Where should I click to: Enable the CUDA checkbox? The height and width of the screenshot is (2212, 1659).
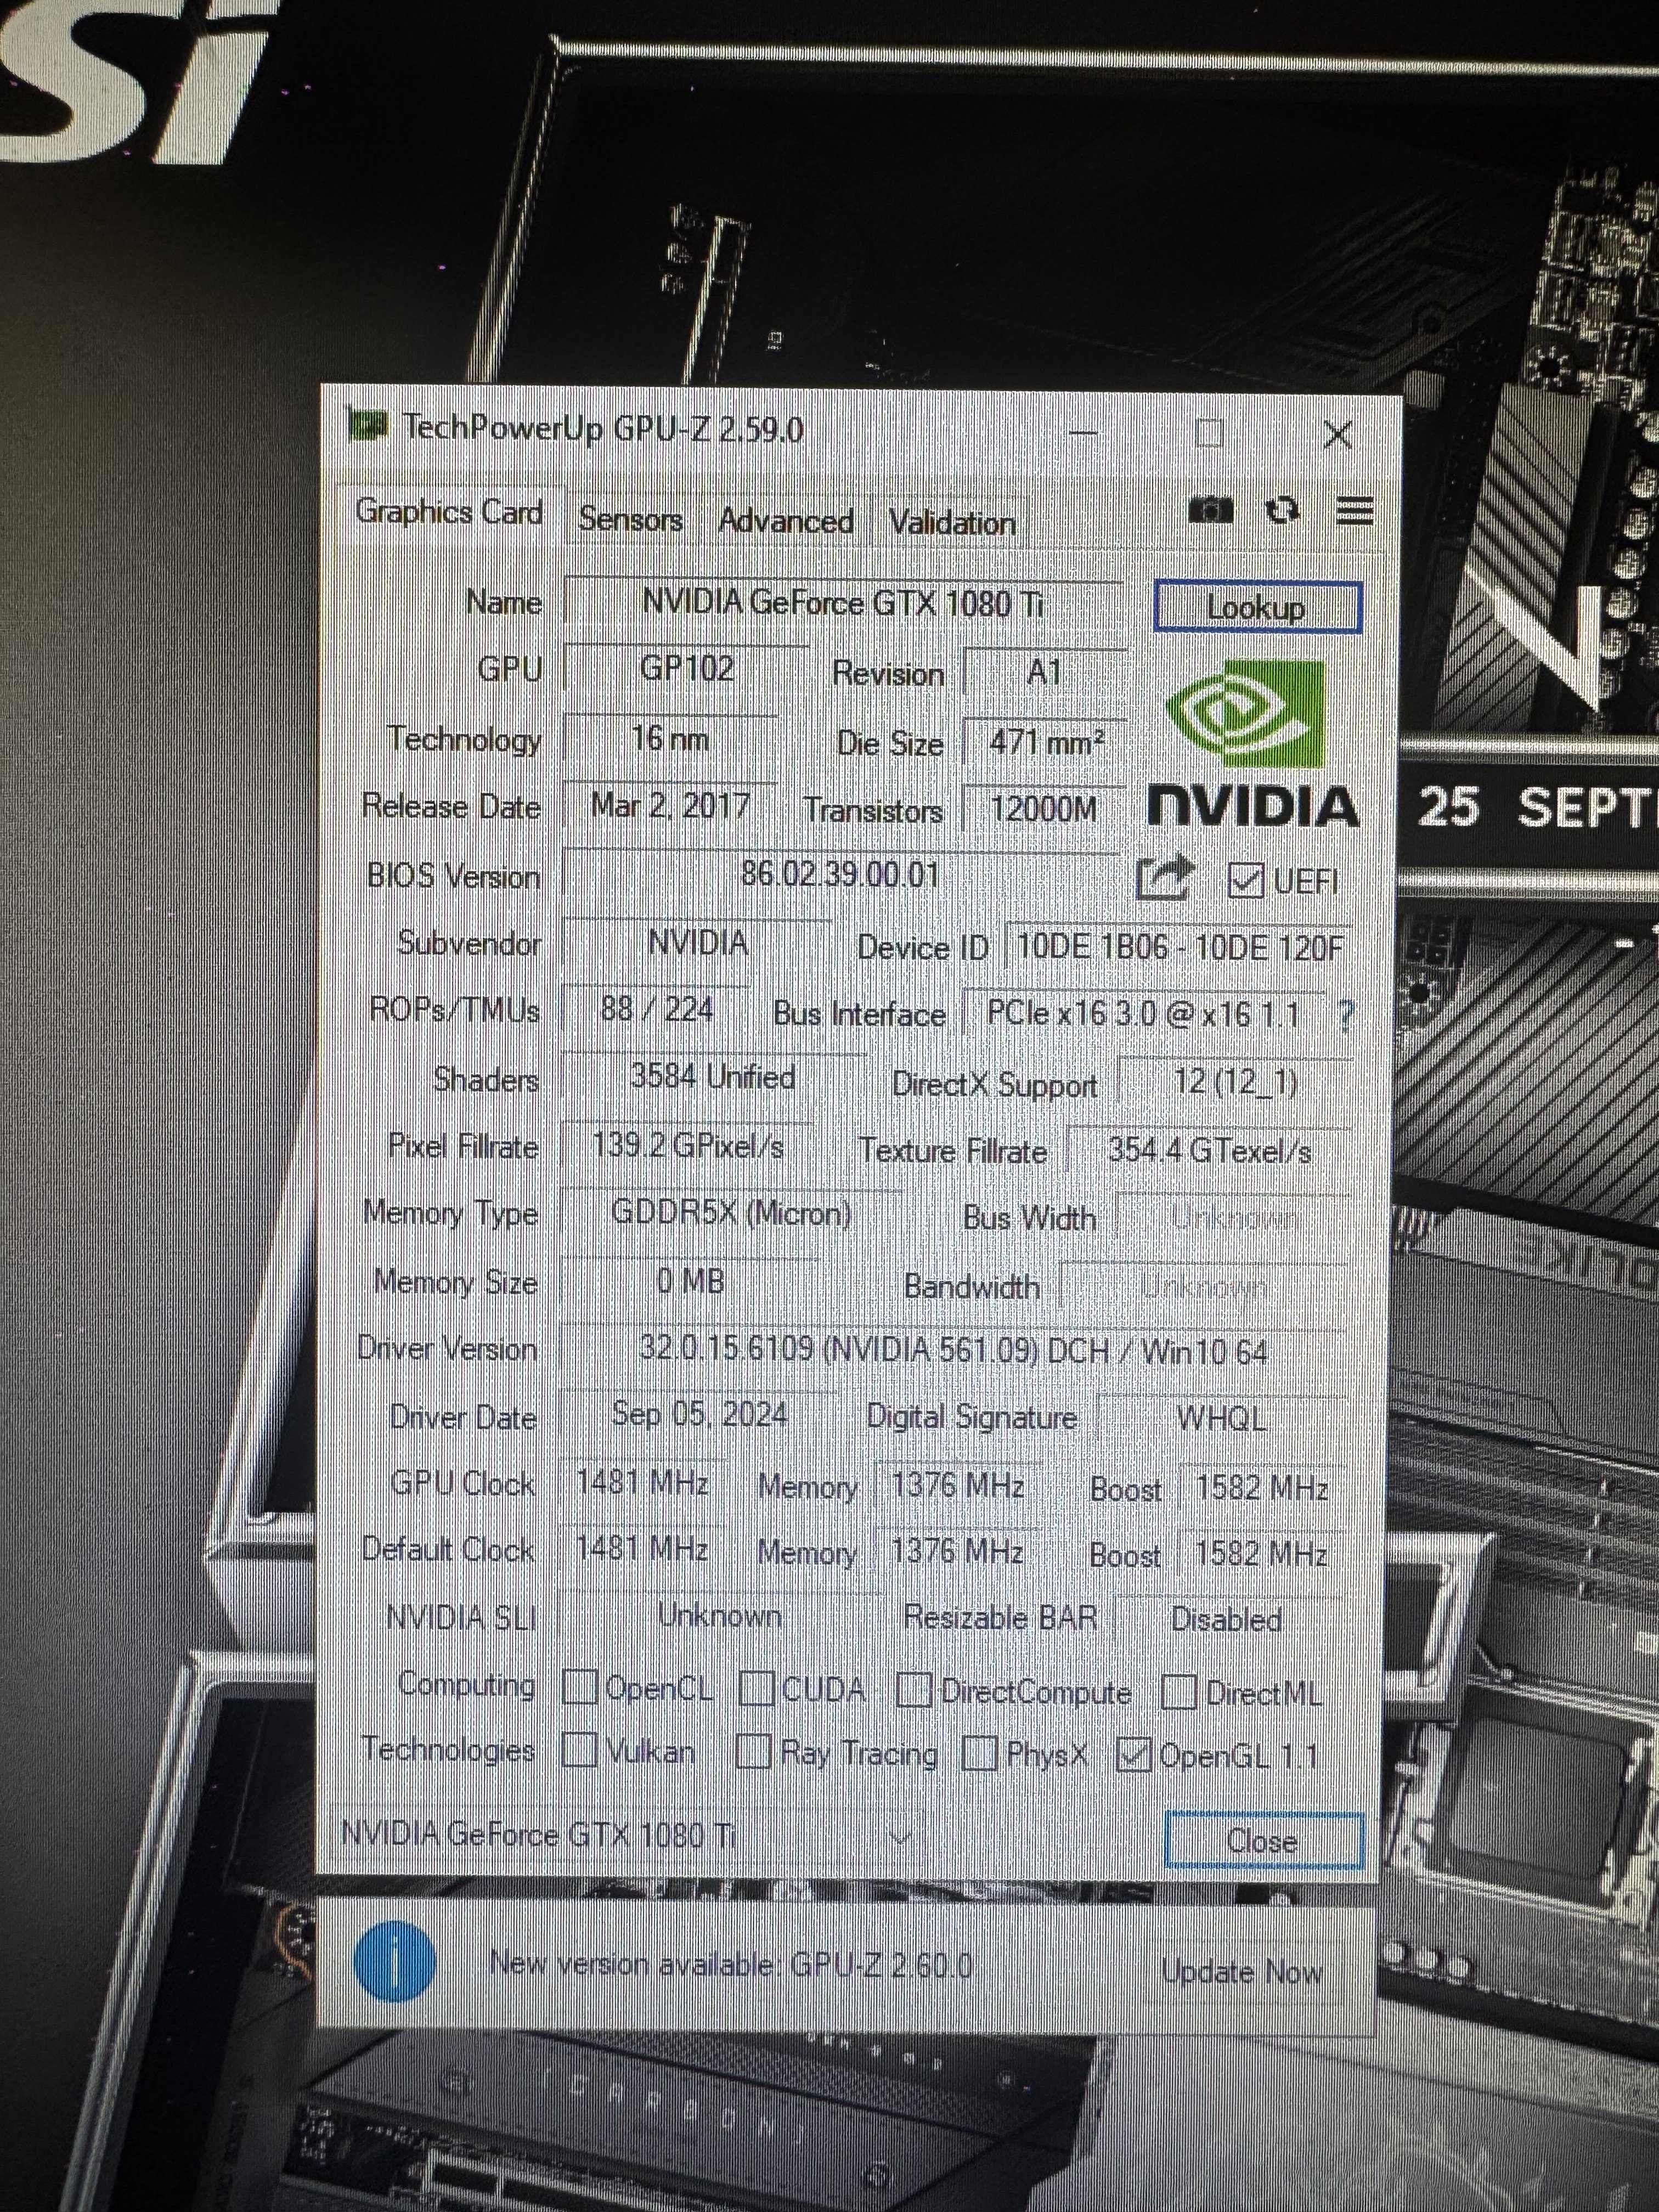click(757, 1689)
